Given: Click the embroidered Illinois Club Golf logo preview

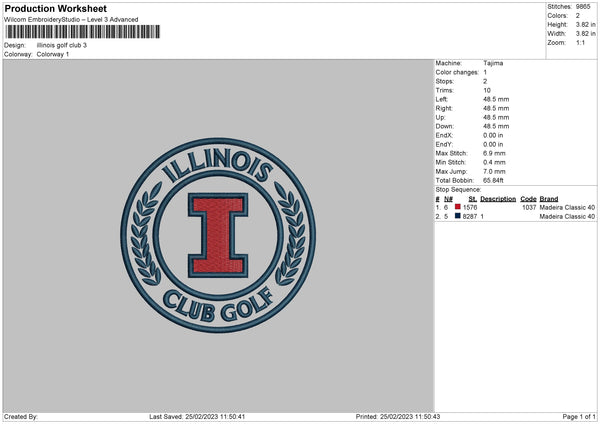Looking at the screenshot, I should (x=218, y=235).
